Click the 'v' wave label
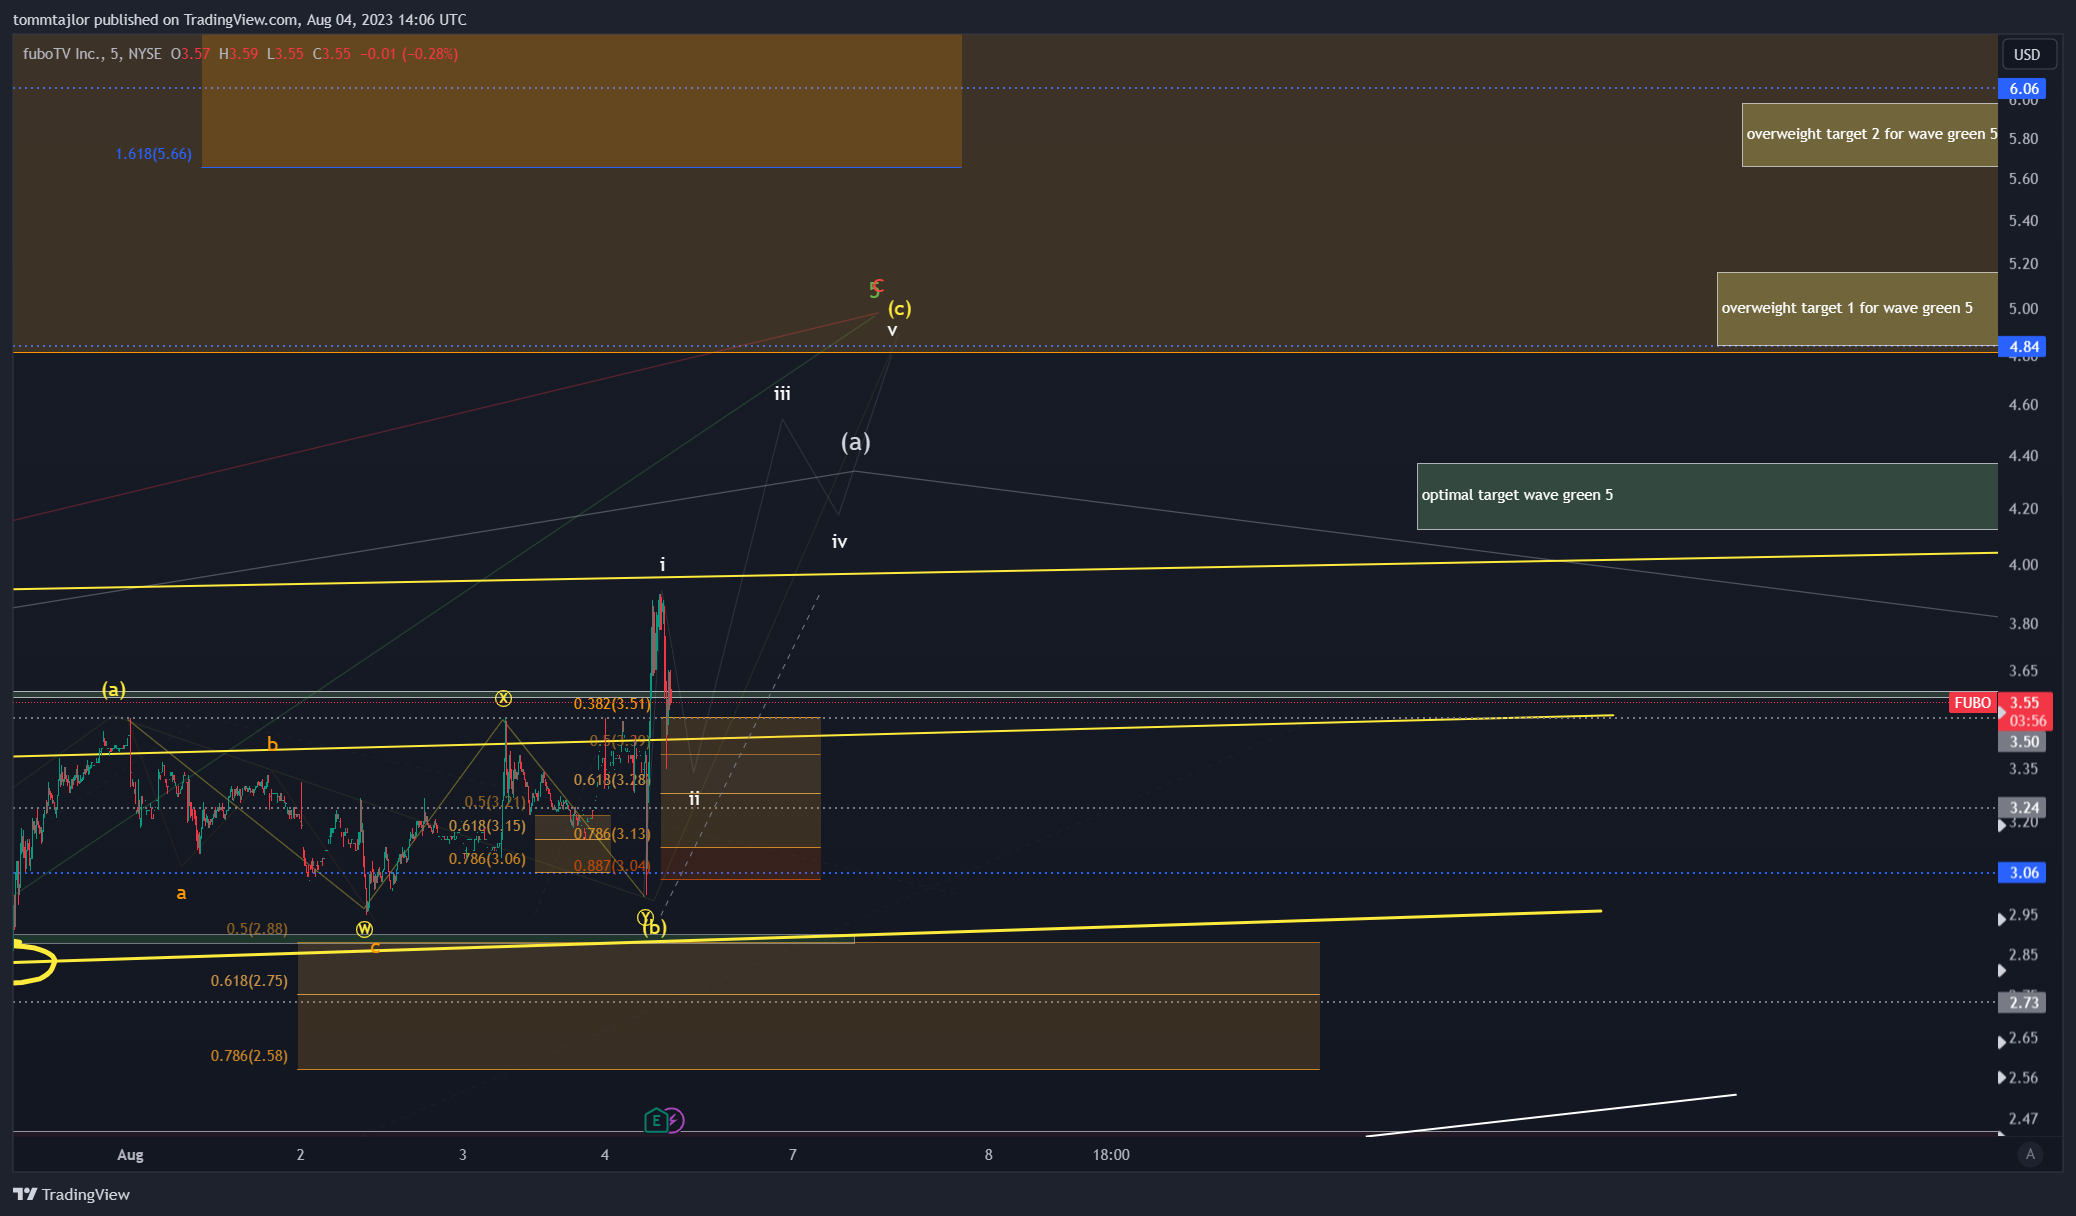This screenshot has height=1216, width=2076. click(892, 330)
